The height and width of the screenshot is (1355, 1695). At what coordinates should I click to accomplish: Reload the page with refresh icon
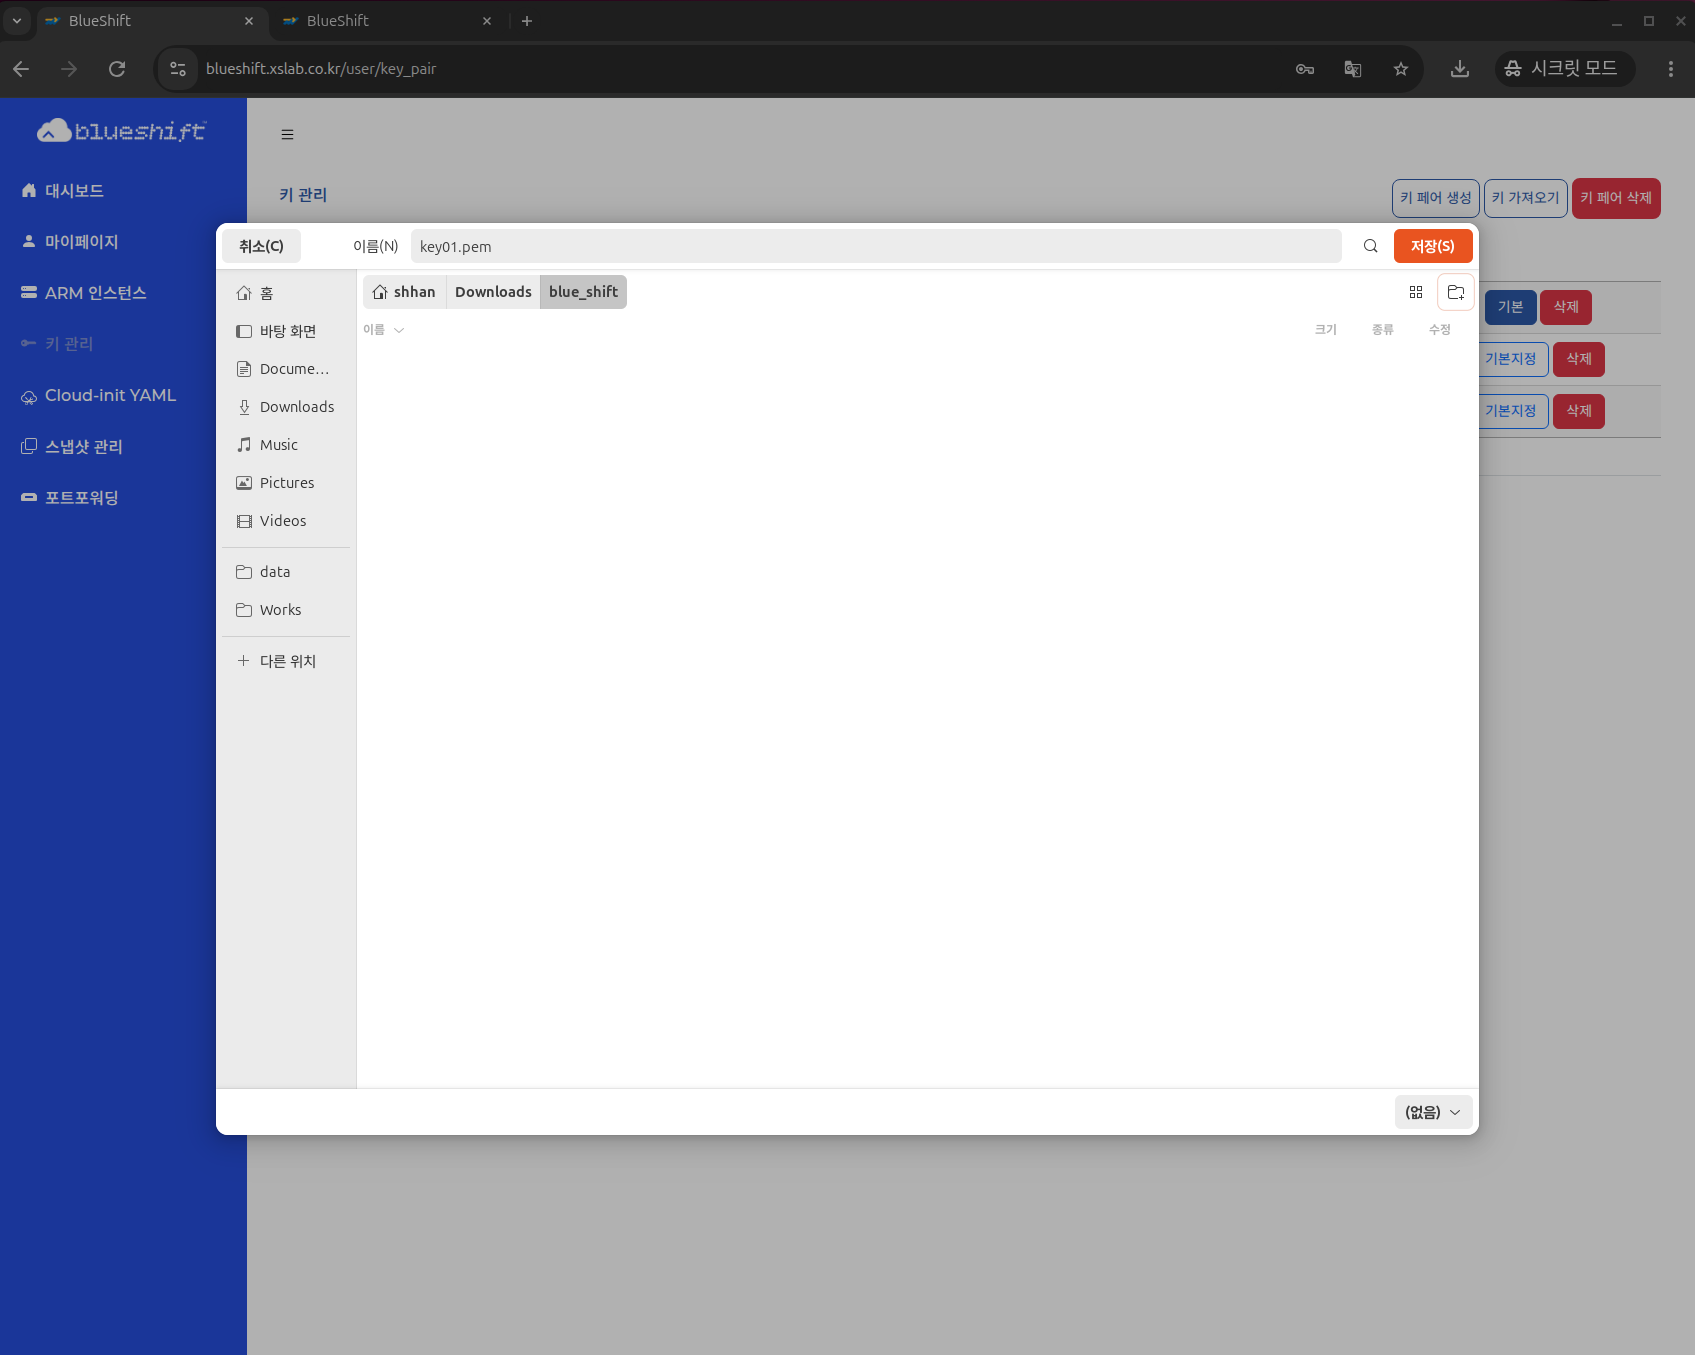(x=117, y=69)
